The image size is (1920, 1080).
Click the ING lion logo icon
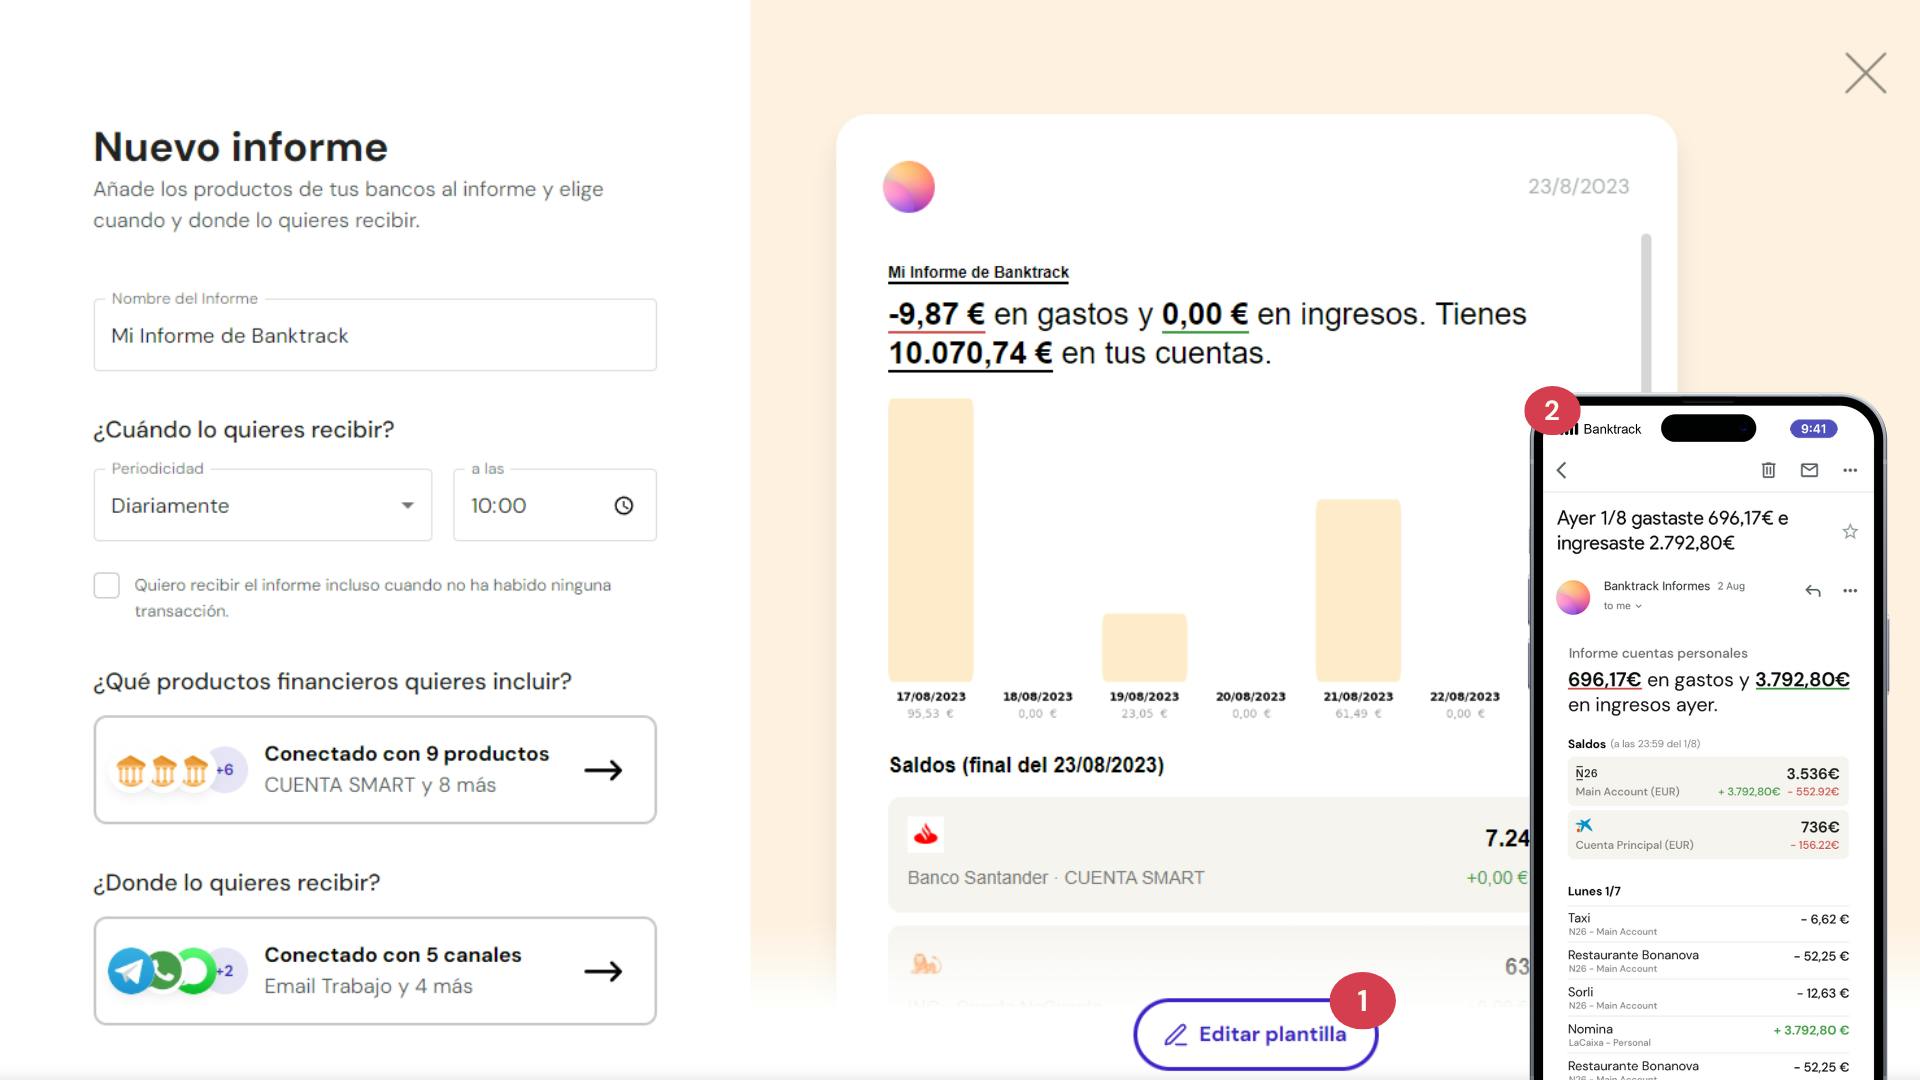[926, 964]
